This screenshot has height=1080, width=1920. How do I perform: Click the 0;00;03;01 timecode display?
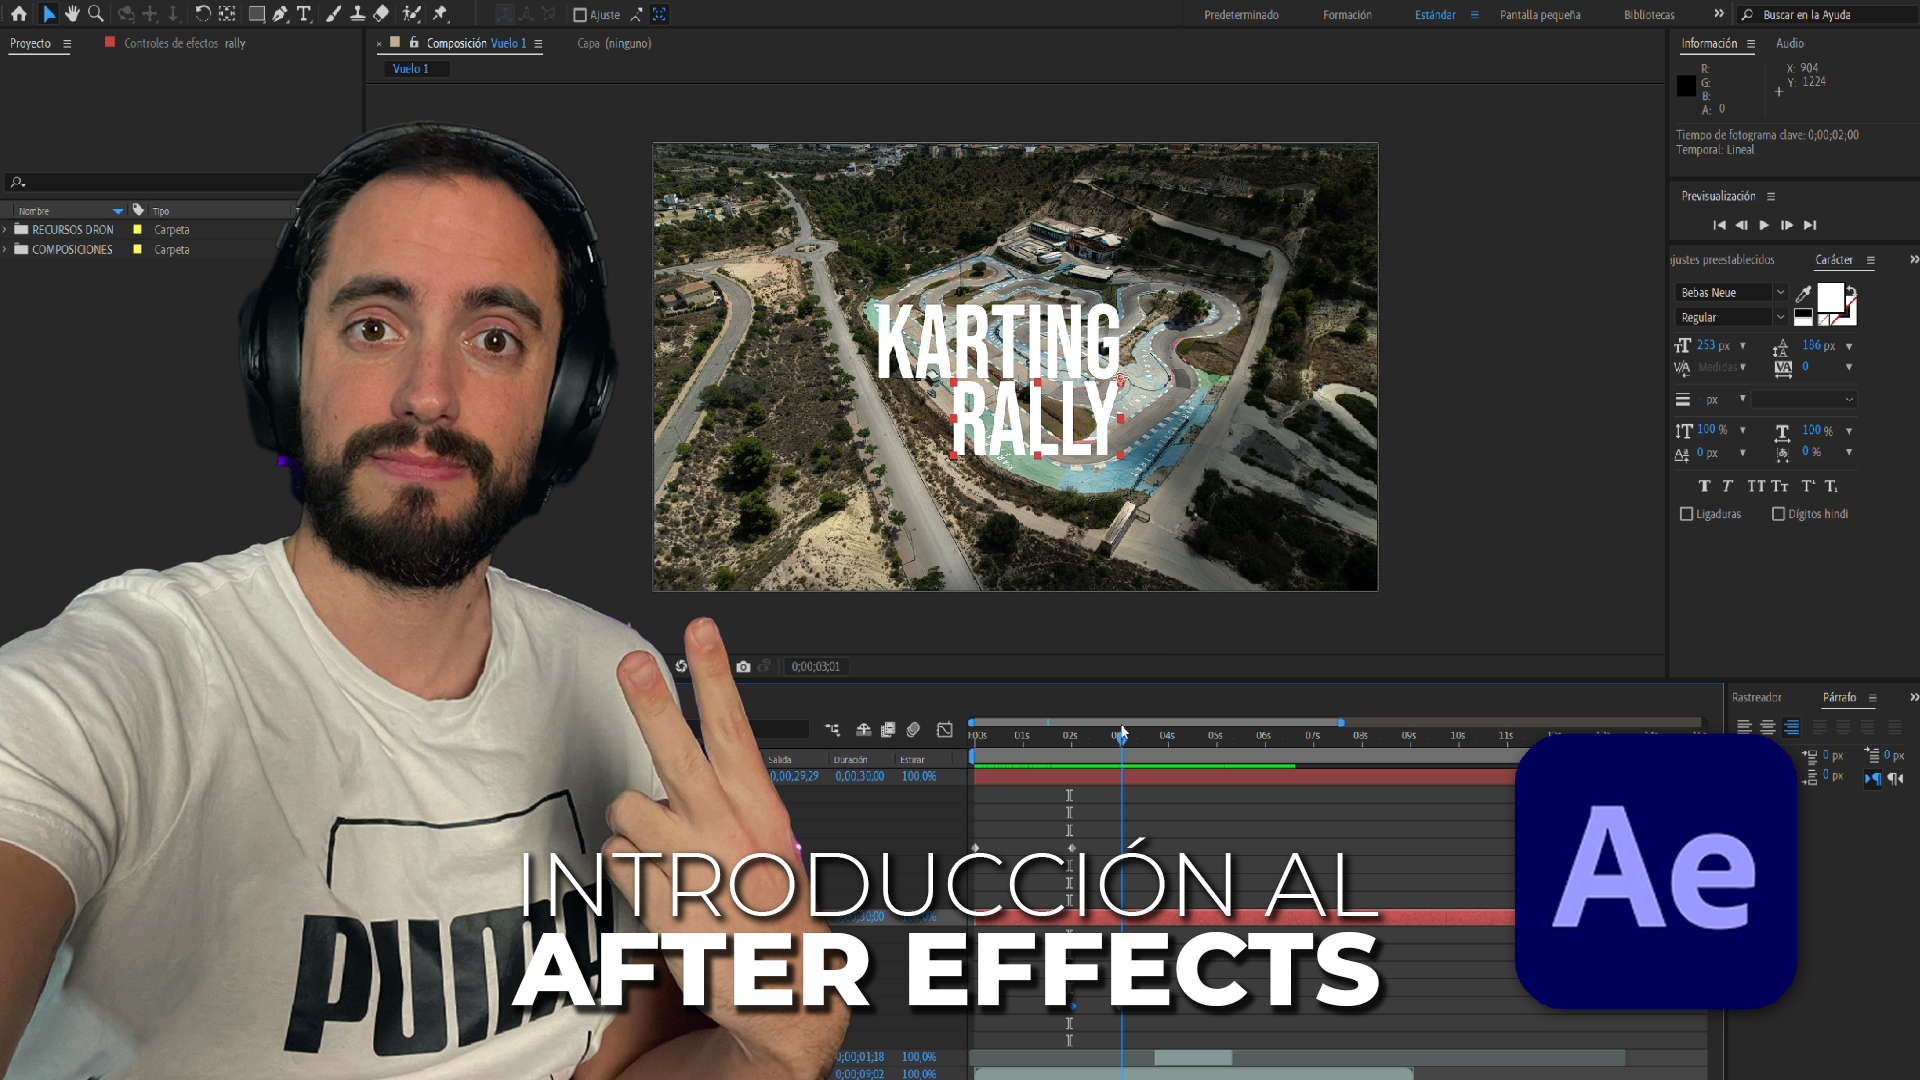click(816, 667)
